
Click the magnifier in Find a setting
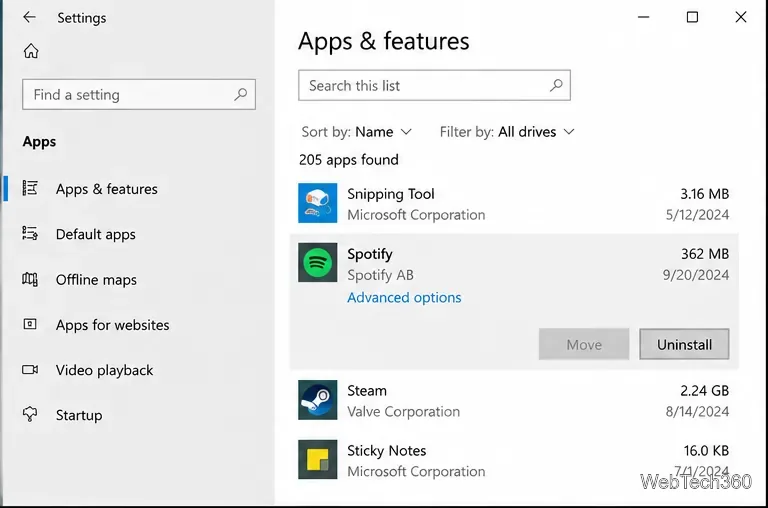240,94
